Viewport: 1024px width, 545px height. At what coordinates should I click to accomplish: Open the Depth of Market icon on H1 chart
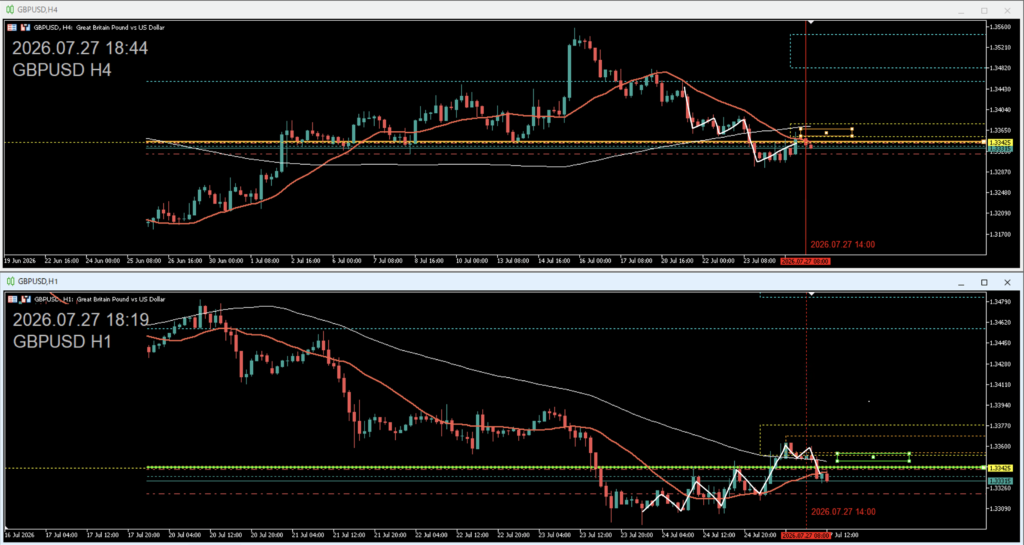pos(12,299)
